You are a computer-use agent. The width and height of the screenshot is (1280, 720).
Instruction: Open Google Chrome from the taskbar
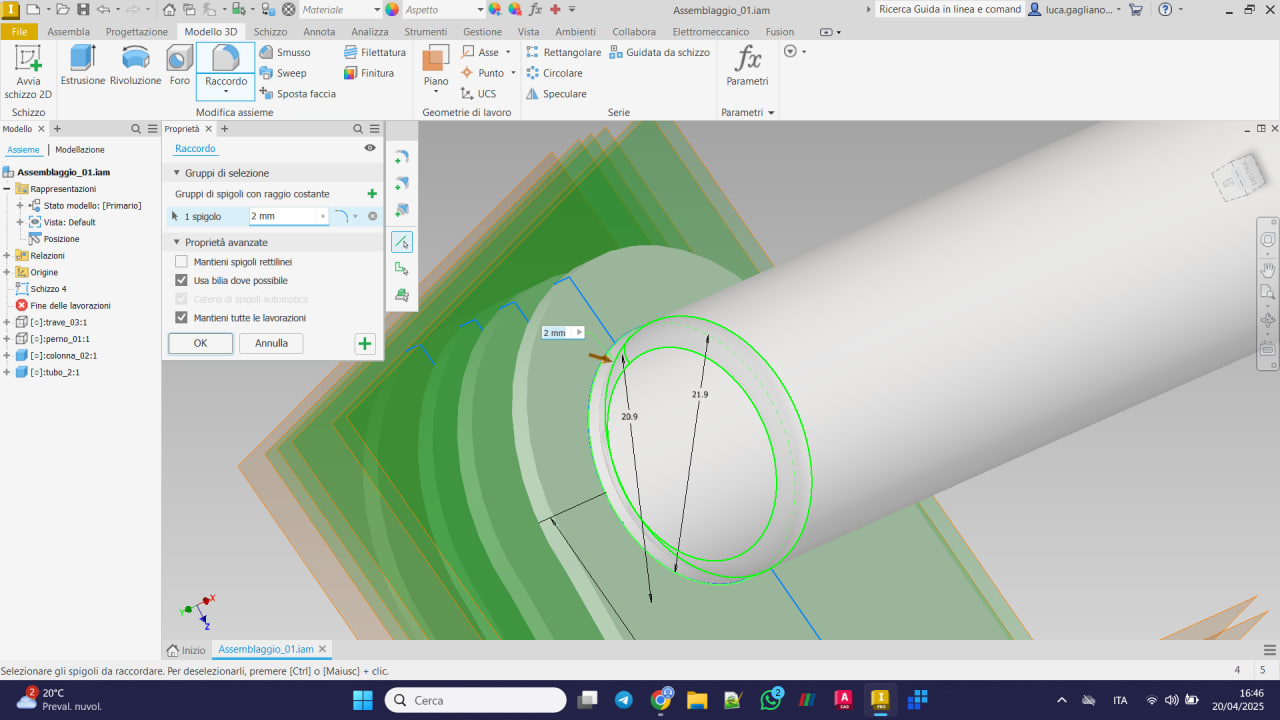(x=662, y=700)
